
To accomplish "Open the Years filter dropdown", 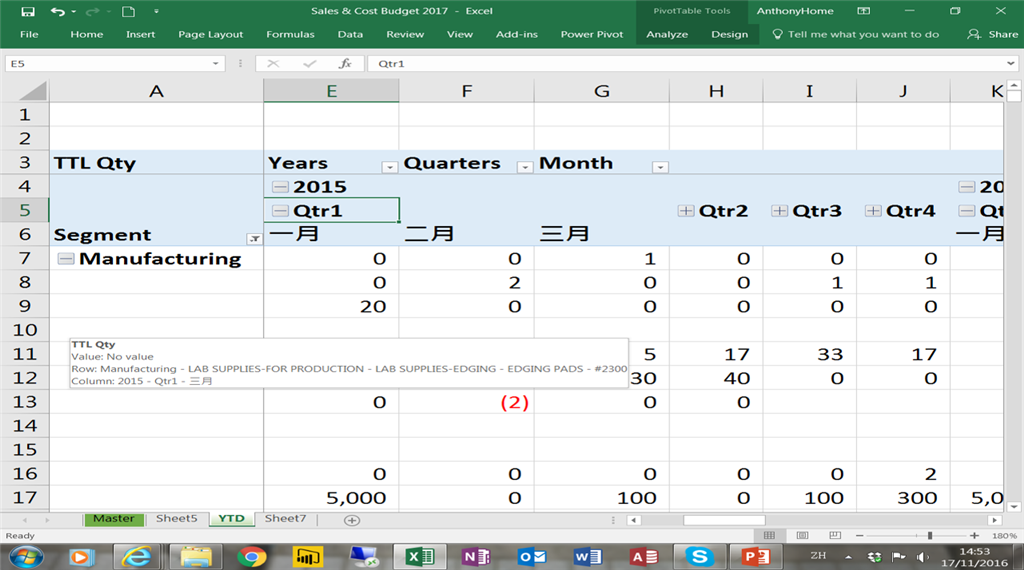I will (389, 167).
